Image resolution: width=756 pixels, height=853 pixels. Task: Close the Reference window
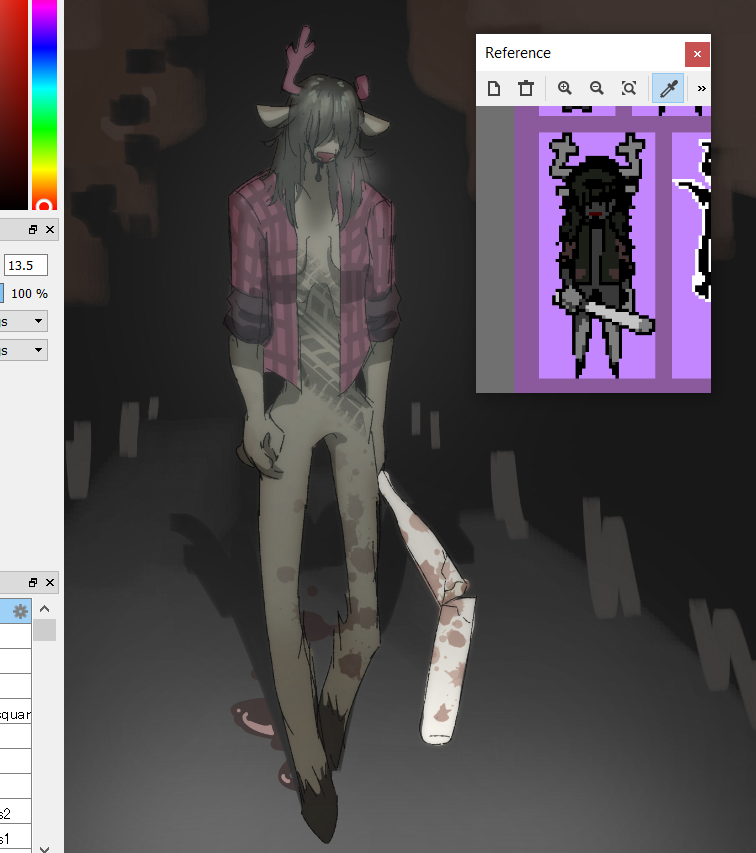pyautogui.click(x=697, y=54)
